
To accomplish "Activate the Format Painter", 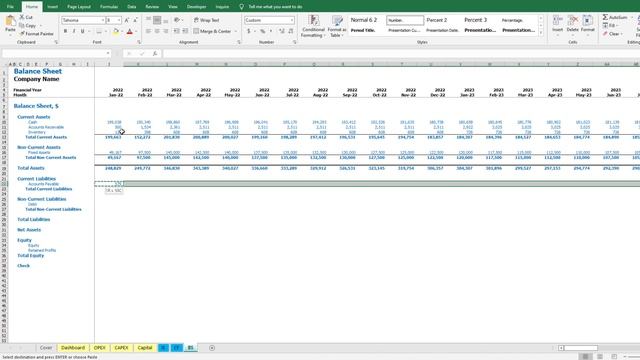I will 37,33.
